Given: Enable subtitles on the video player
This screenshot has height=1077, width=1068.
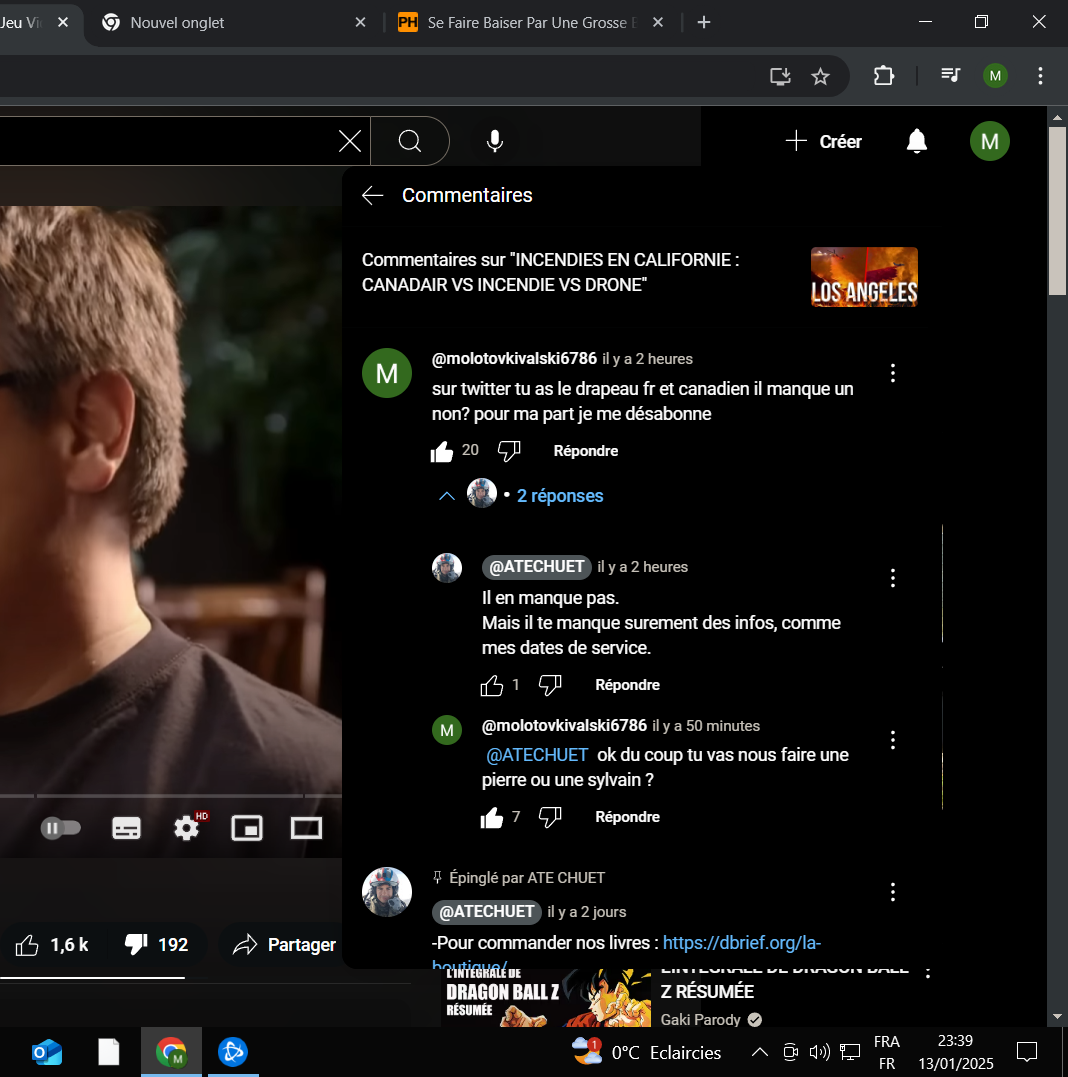Looking at the screenshot, I should point(126,828).
